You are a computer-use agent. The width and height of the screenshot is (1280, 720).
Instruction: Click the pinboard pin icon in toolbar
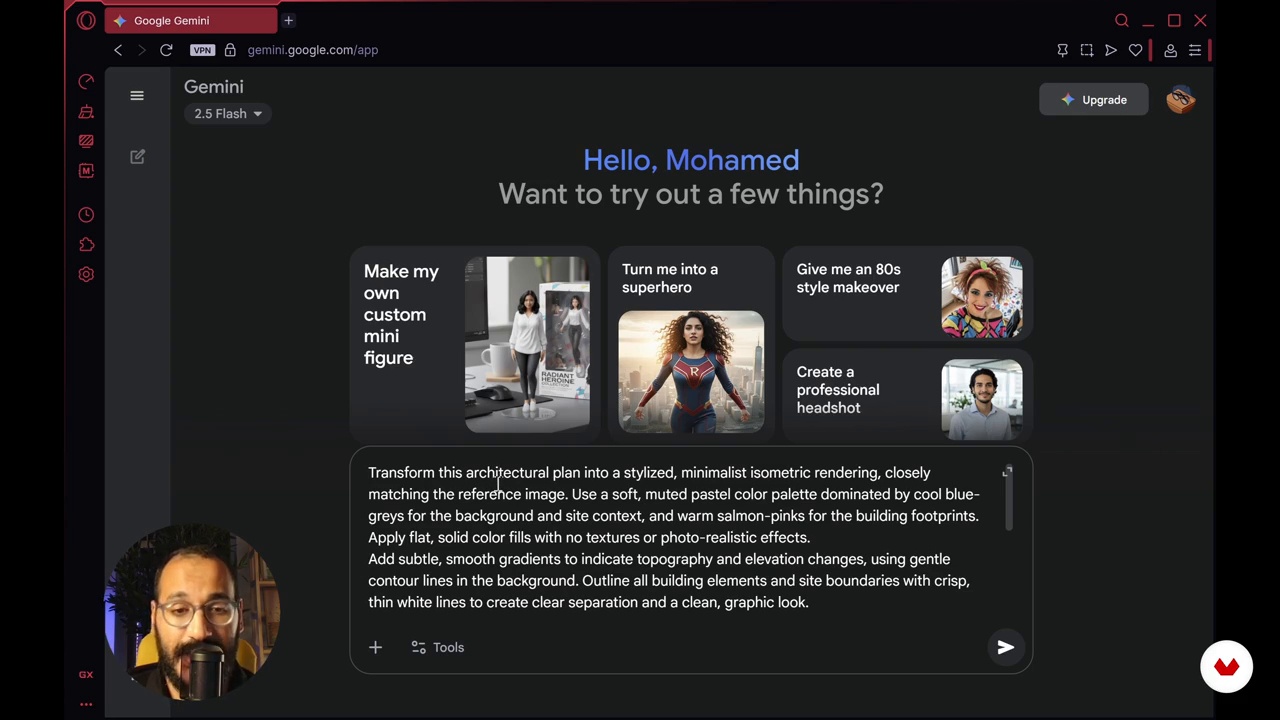(1062, 50)
